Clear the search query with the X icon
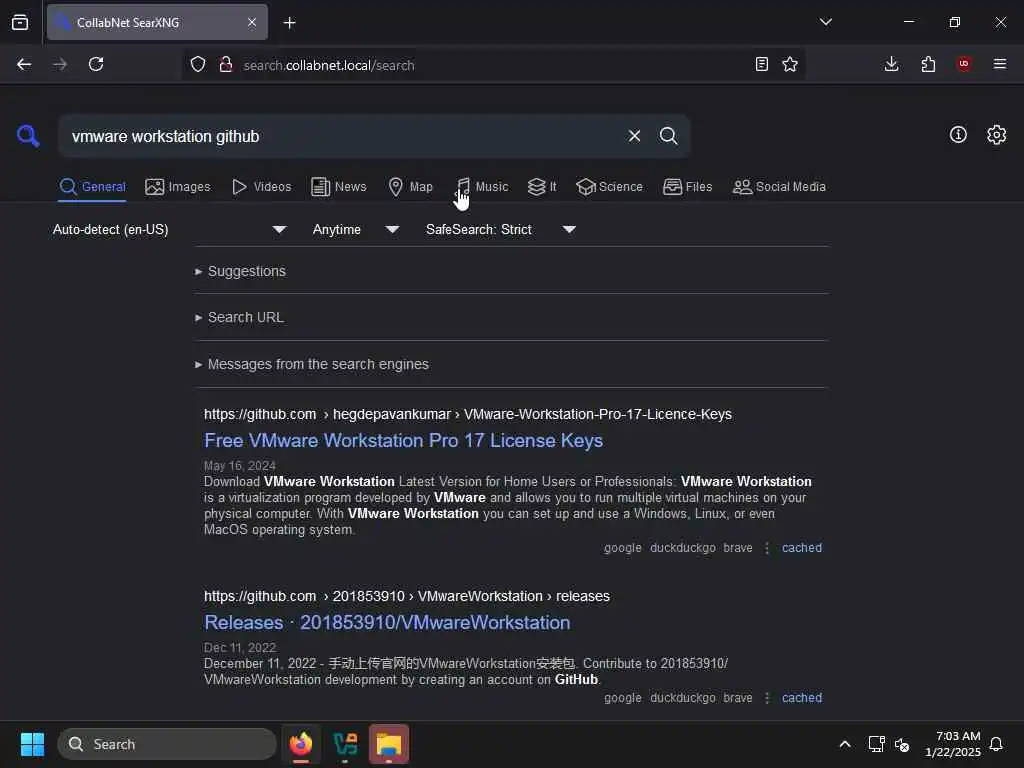 click(634, 136)
